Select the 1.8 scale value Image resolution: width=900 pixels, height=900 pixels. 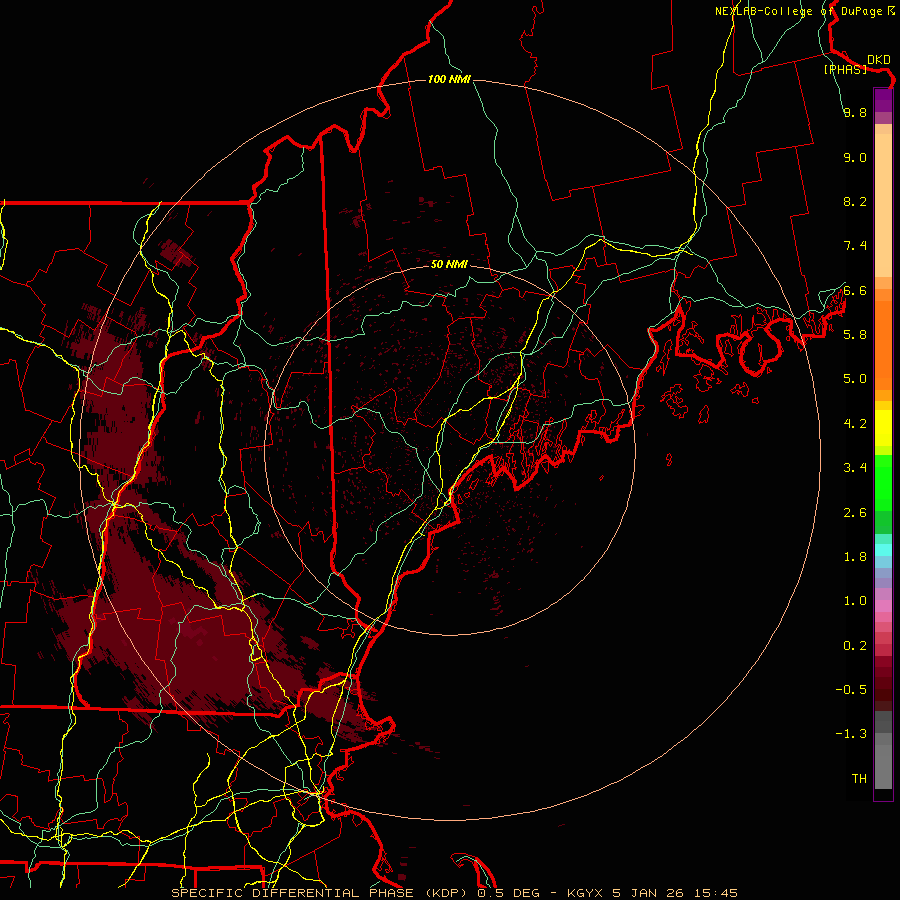855,557
